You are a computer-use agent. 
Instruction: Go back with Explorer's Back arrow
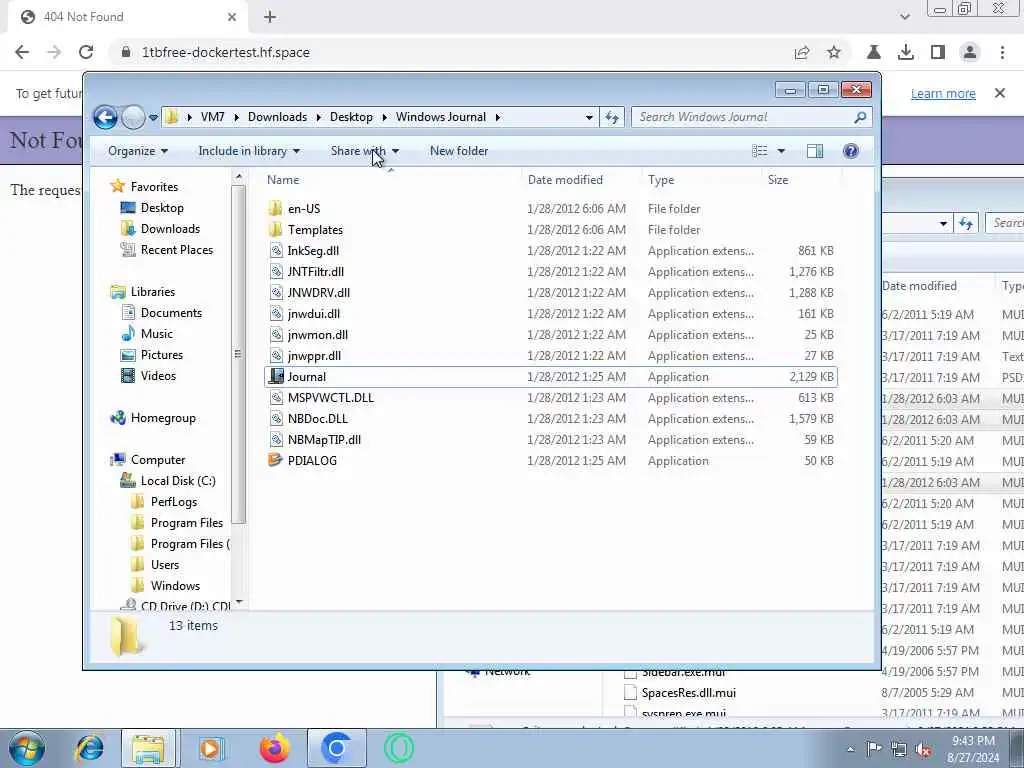point(105,117)
